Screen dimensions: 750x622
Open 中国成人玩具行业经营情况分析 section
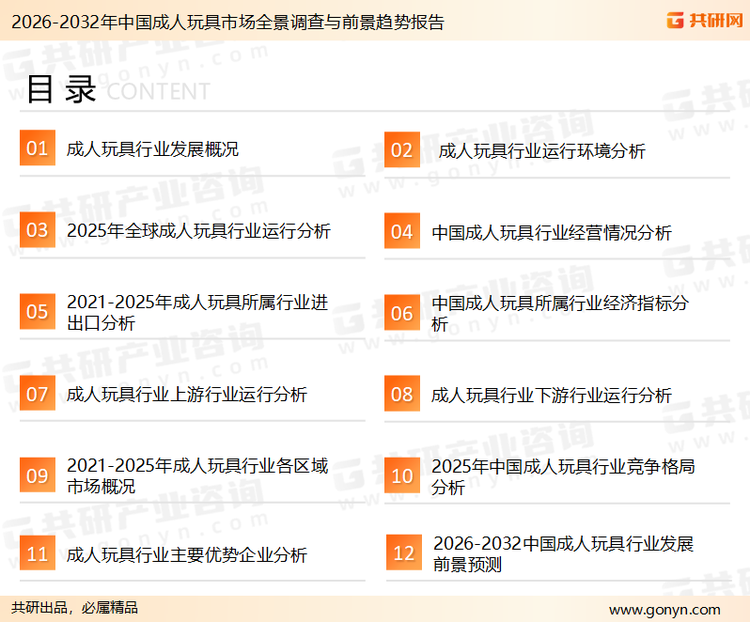click(551, 232)
